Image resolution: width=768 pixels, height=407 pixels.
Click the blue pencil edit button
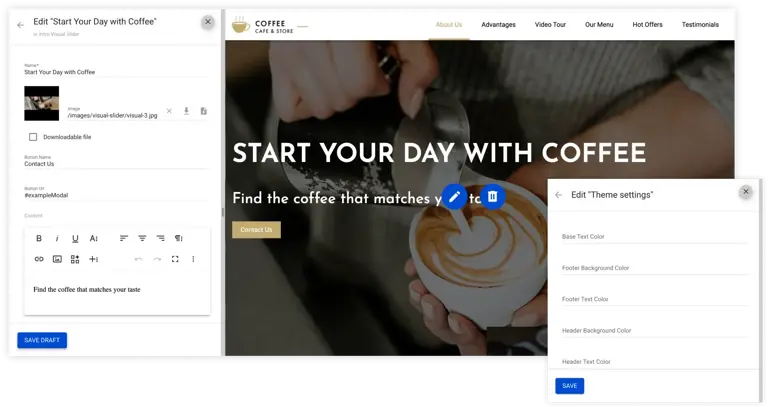(455, 197)
